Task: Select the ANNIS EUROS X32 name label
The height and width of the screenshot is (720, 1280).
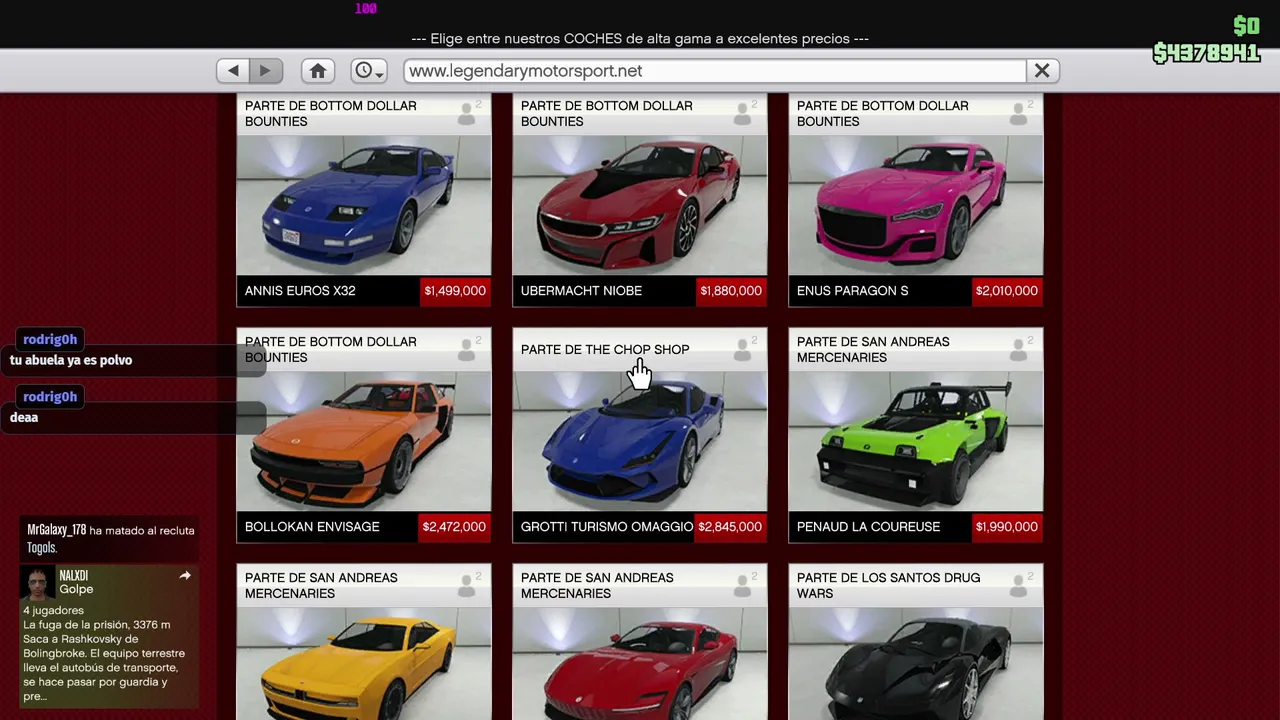Action: 300,291
